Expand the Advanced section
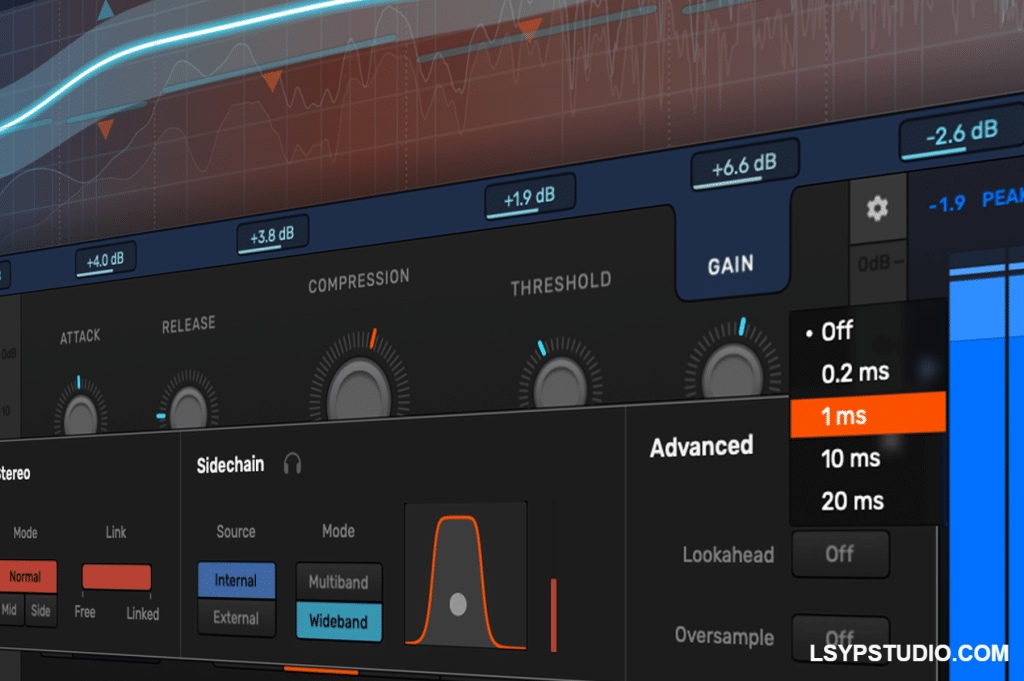 [701, 447]
